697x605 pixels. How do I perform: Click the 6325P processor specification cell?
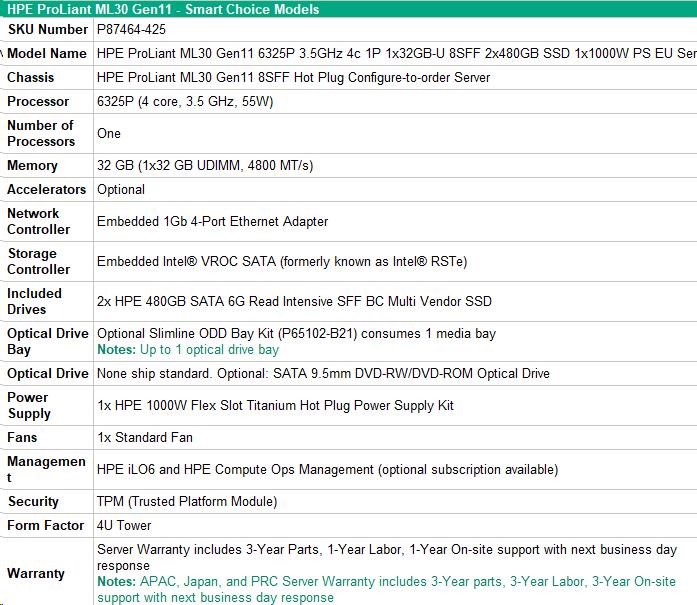(x=185, y=102)
